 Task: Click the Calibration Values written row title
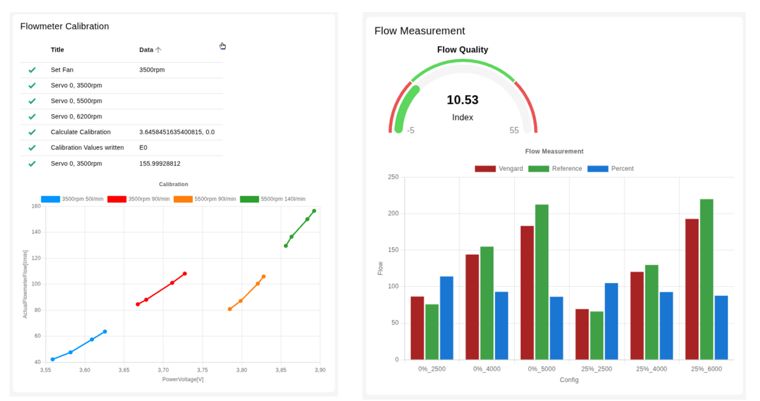coord(87,147)
